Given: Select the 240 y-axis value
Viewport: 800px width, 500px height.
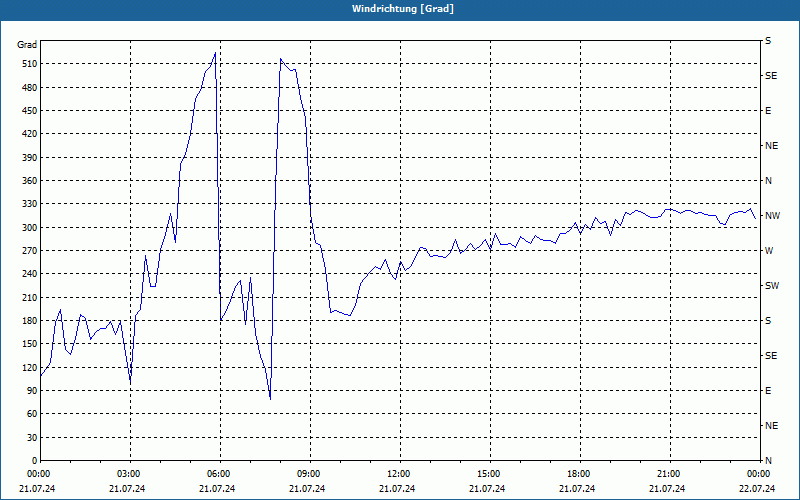Looking at the screenshot, I should tap(31, 273).
